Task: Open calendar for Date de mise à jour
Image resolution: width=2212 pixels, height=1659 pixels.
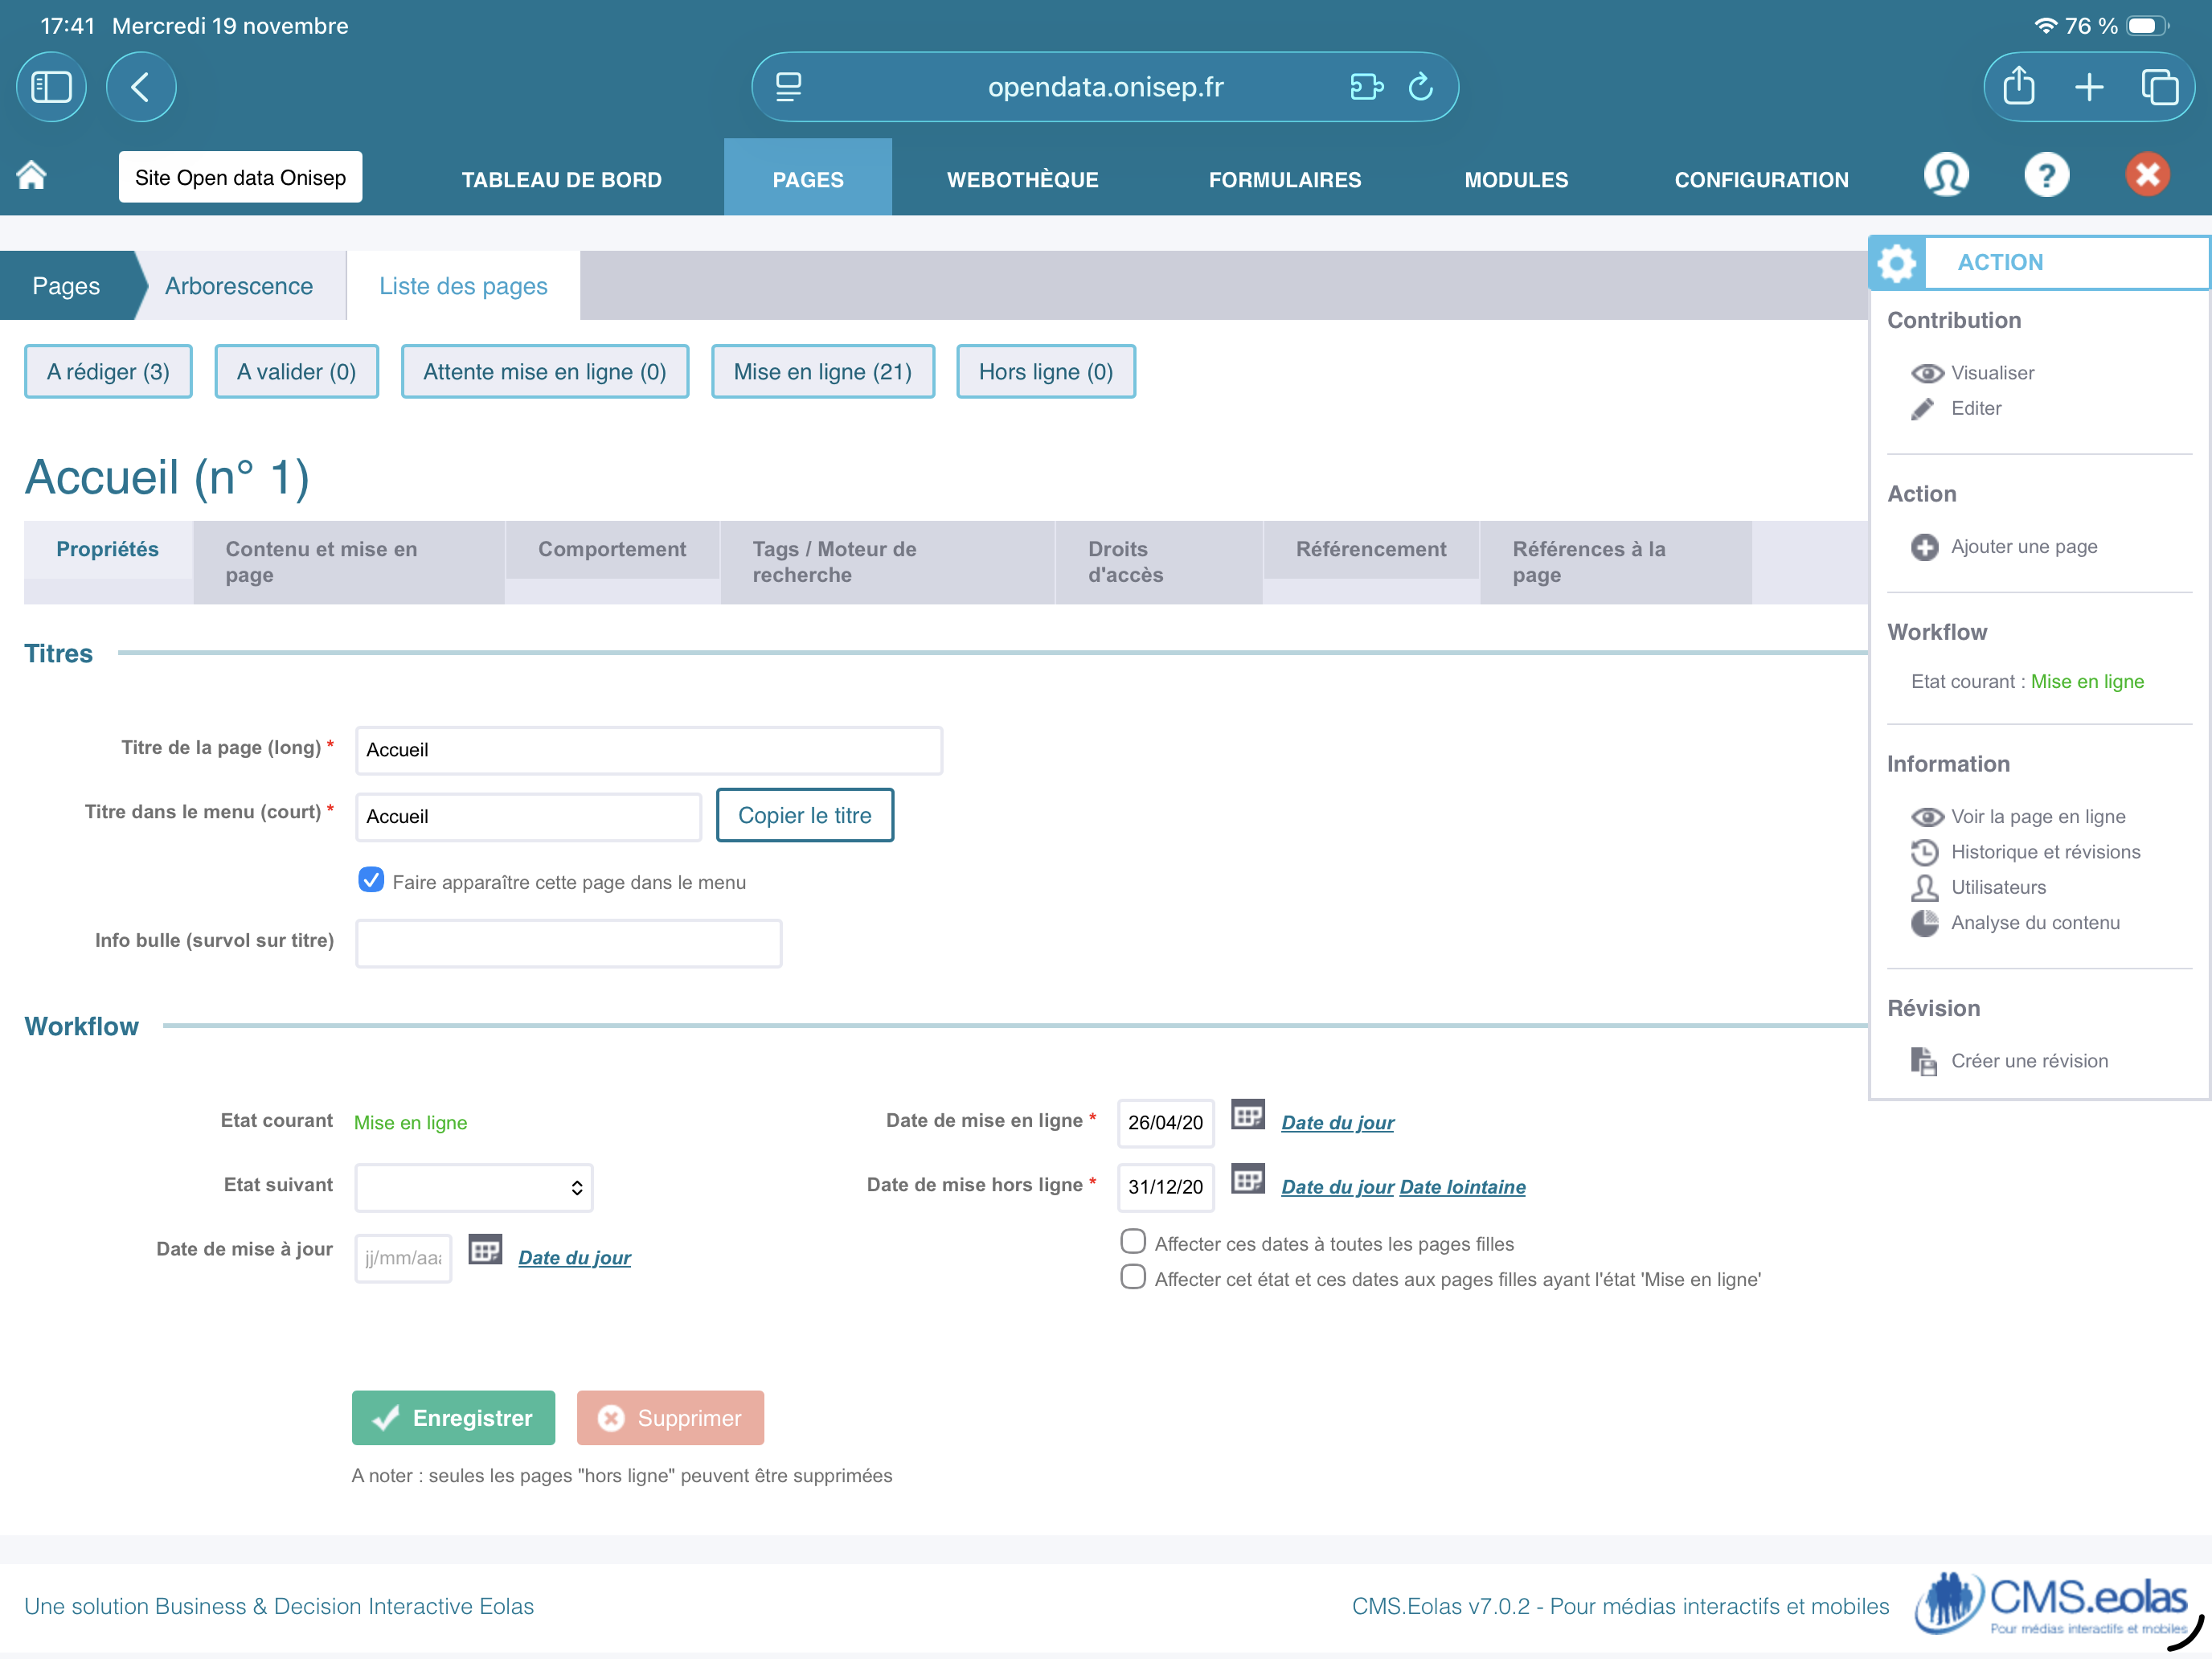Action: pos(485,1250)
